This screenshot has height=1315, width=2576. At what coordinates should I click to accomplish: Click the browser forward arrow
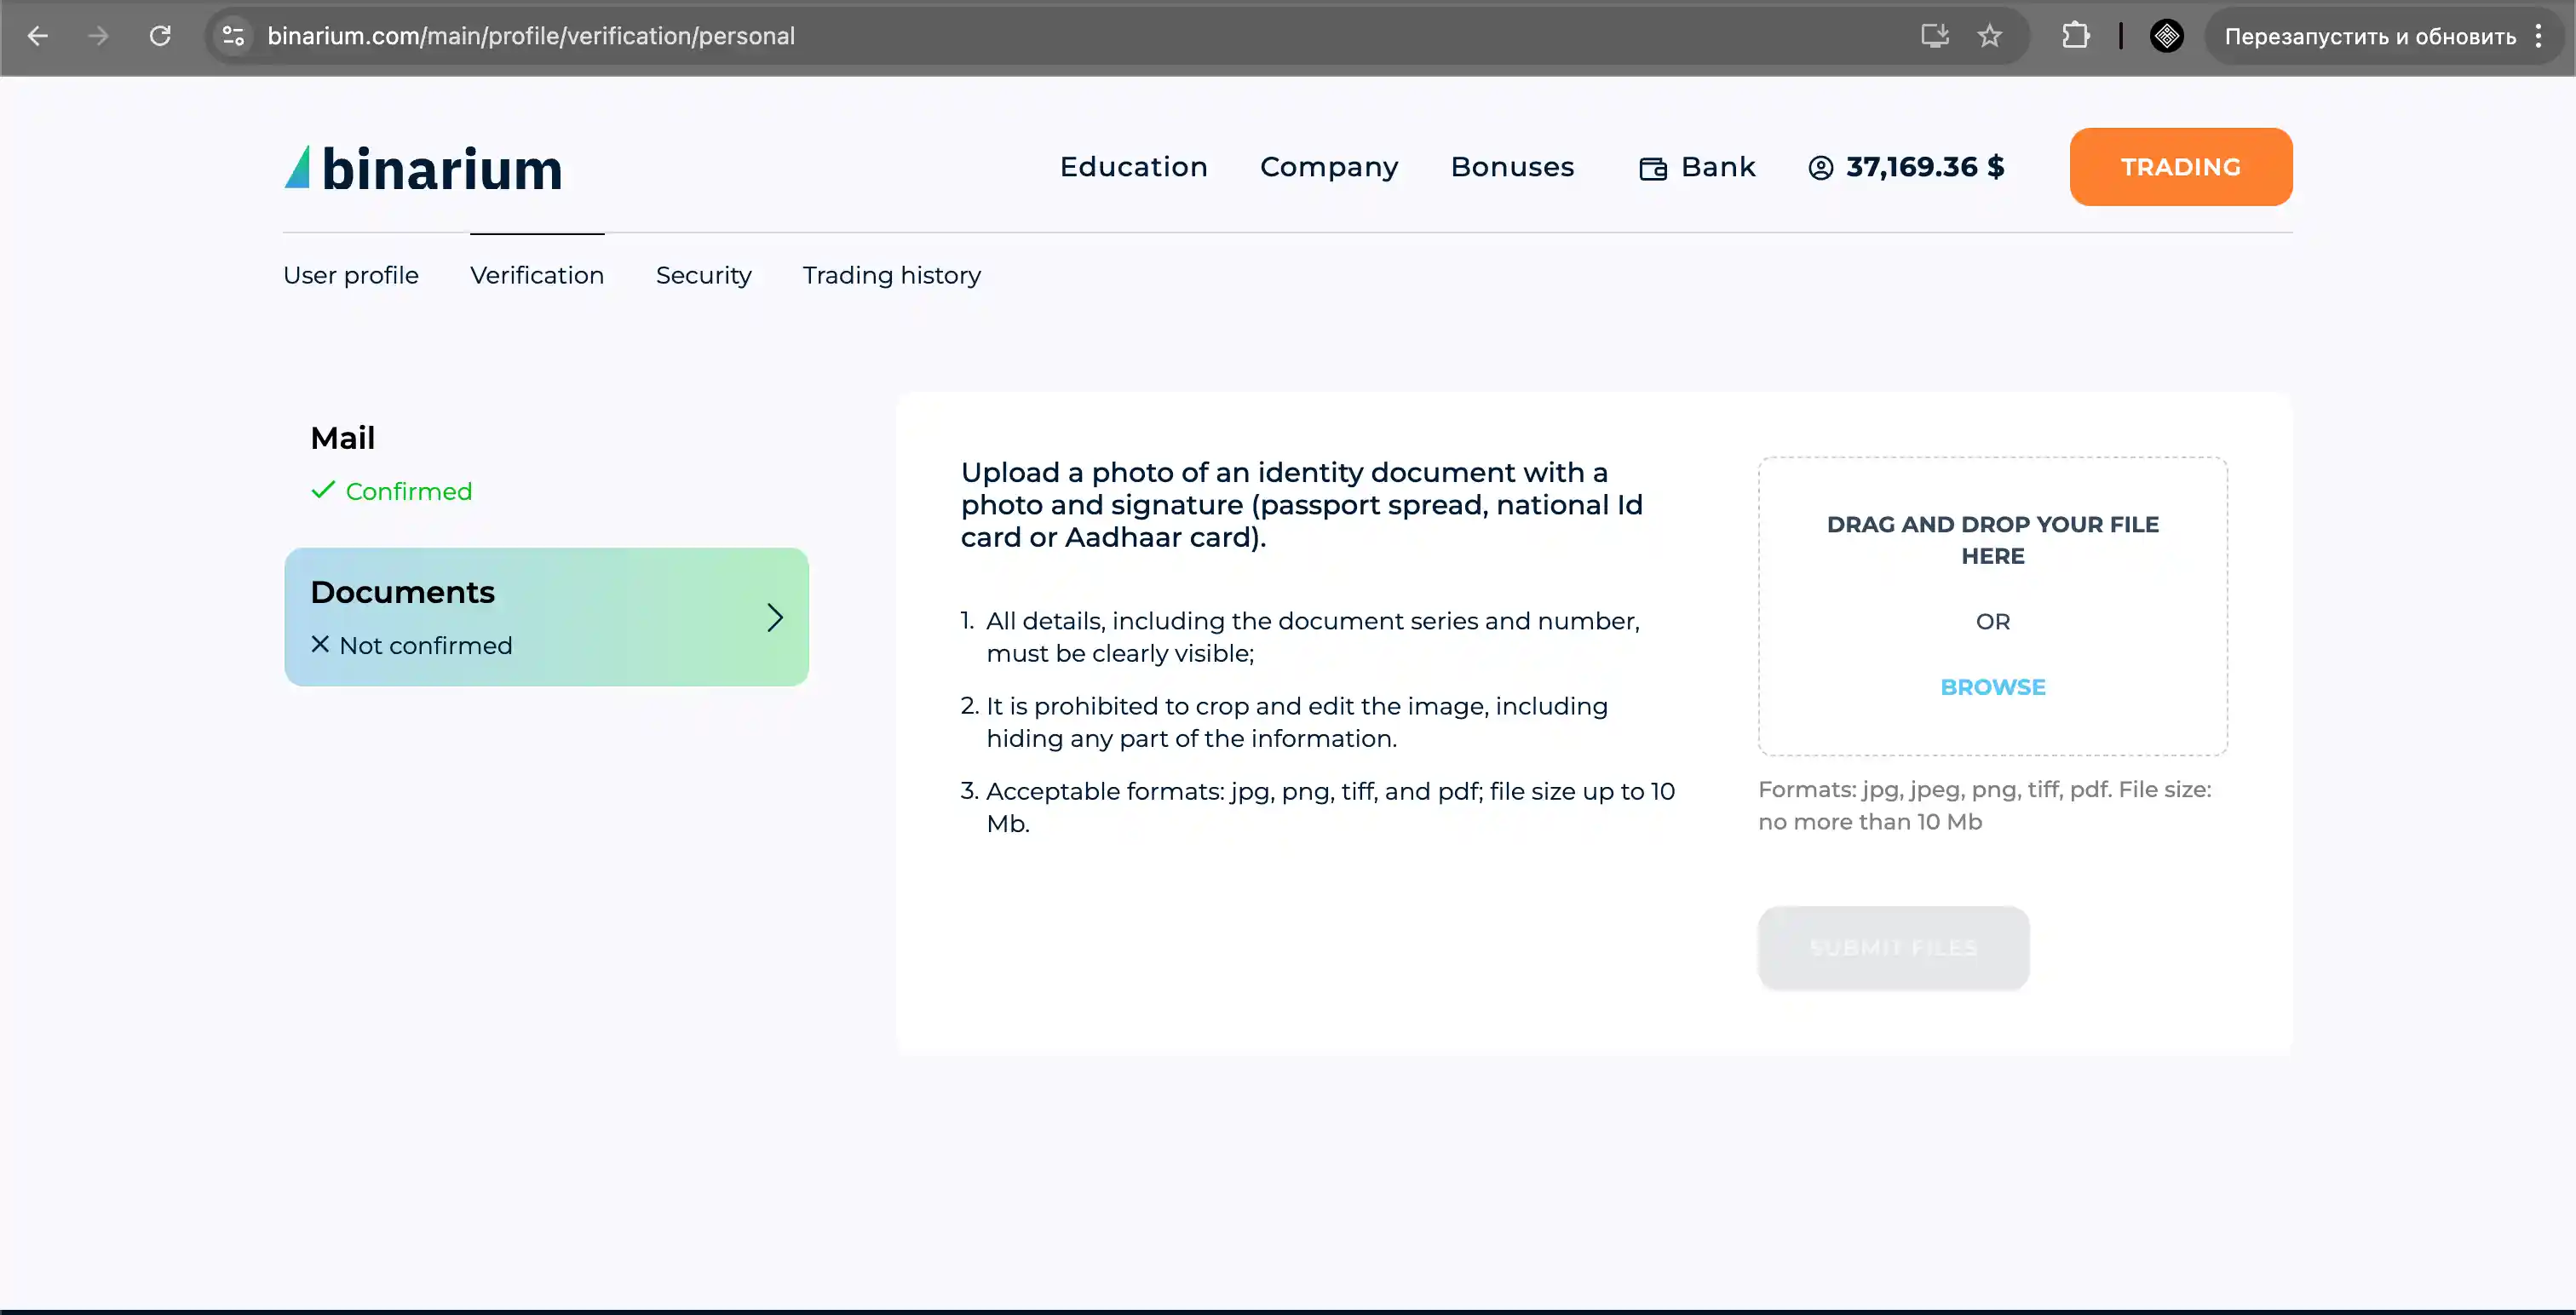coord(98,36)
